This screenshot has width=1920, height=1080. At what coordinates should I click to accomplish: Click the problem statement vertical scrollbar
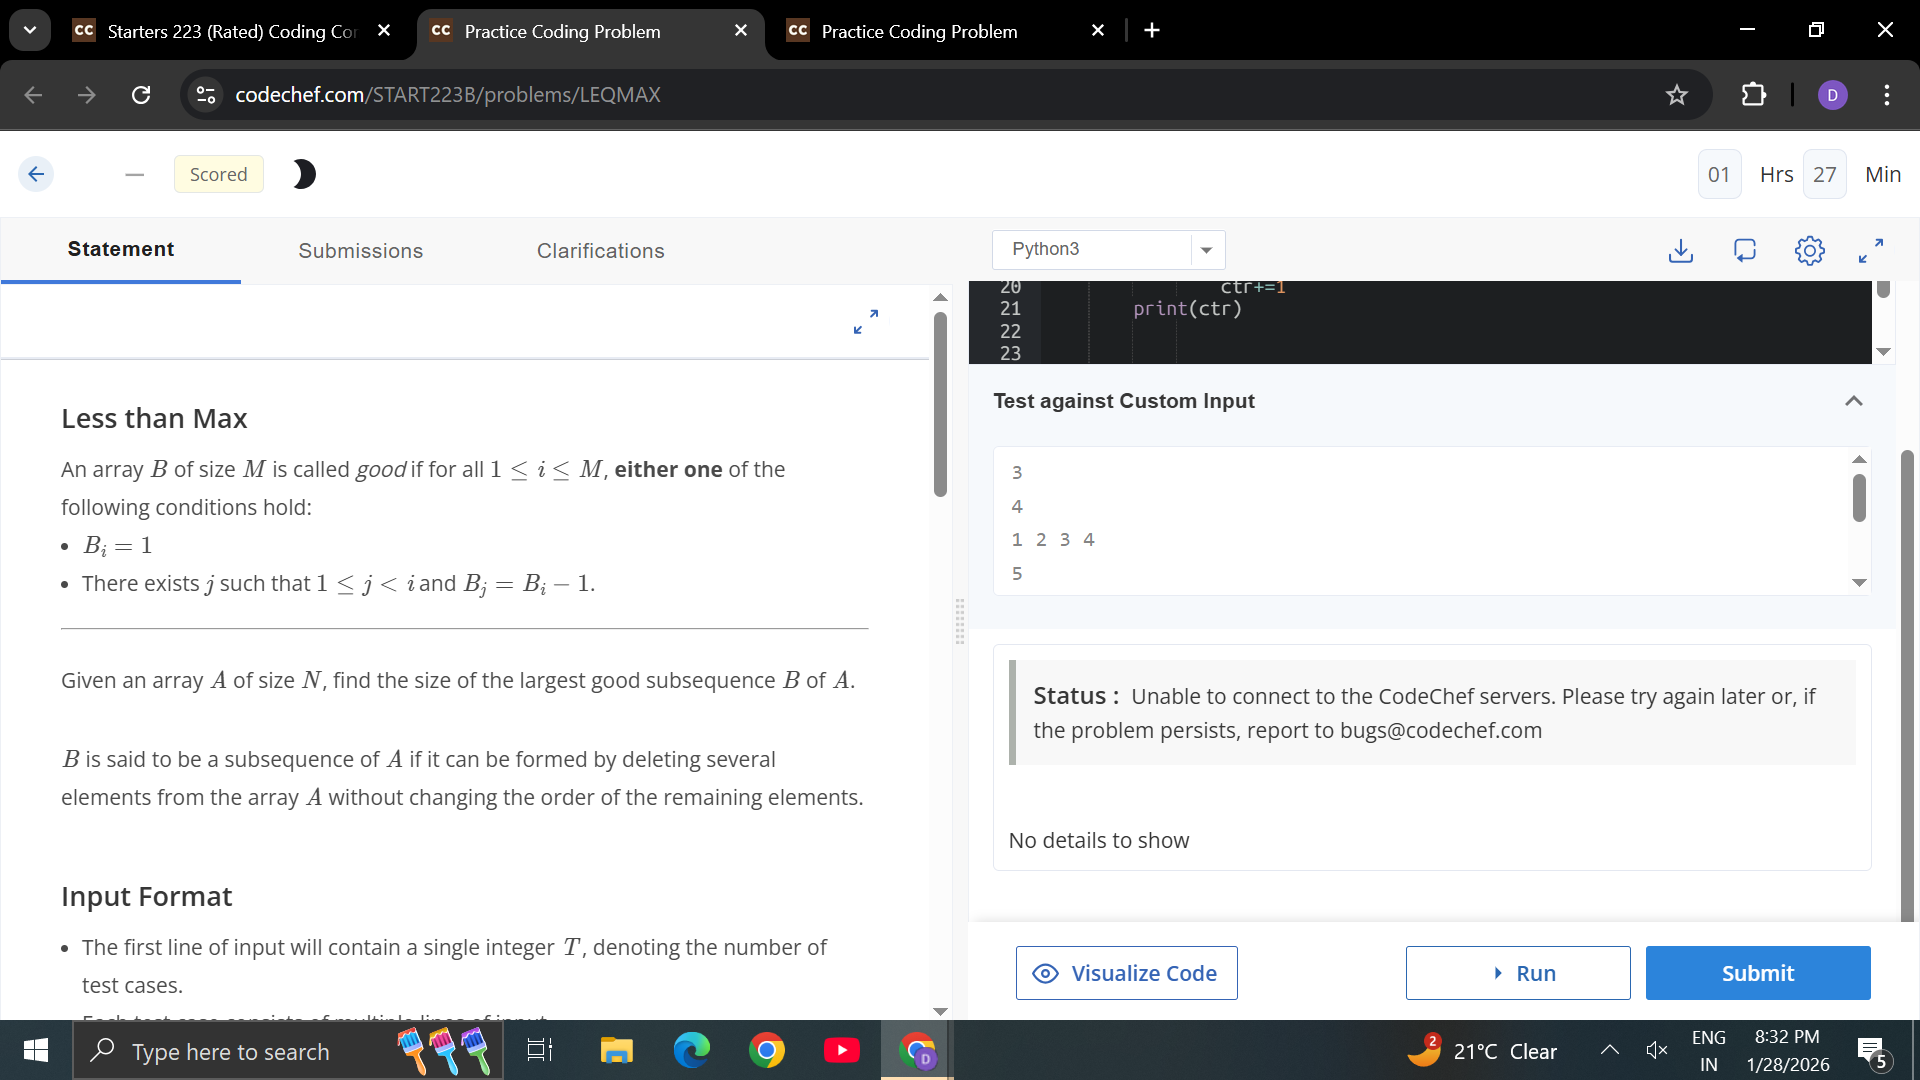[940, 404]
